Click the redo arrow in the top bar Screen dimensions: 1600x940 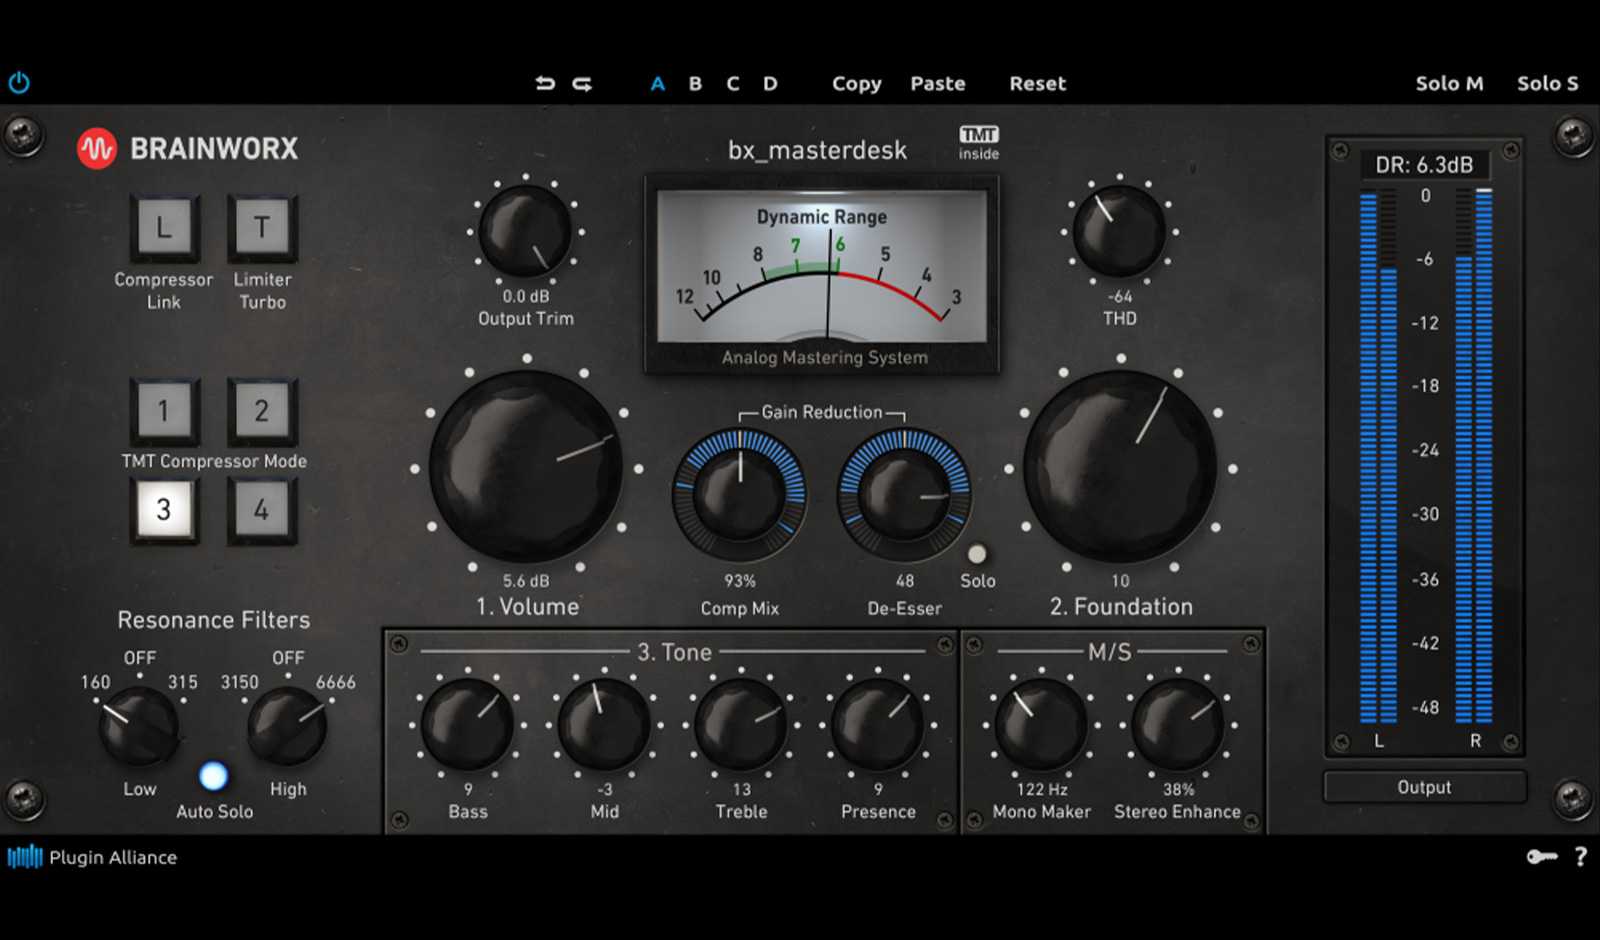click(x=581, y=84)
